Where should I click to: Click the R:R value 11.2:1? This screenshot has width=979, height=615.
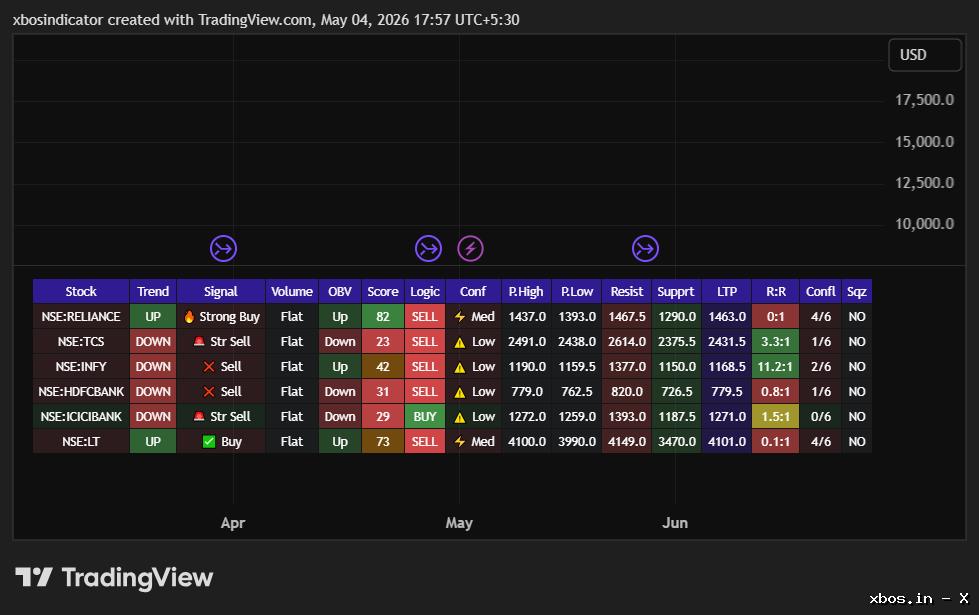(x=776, y=367)
